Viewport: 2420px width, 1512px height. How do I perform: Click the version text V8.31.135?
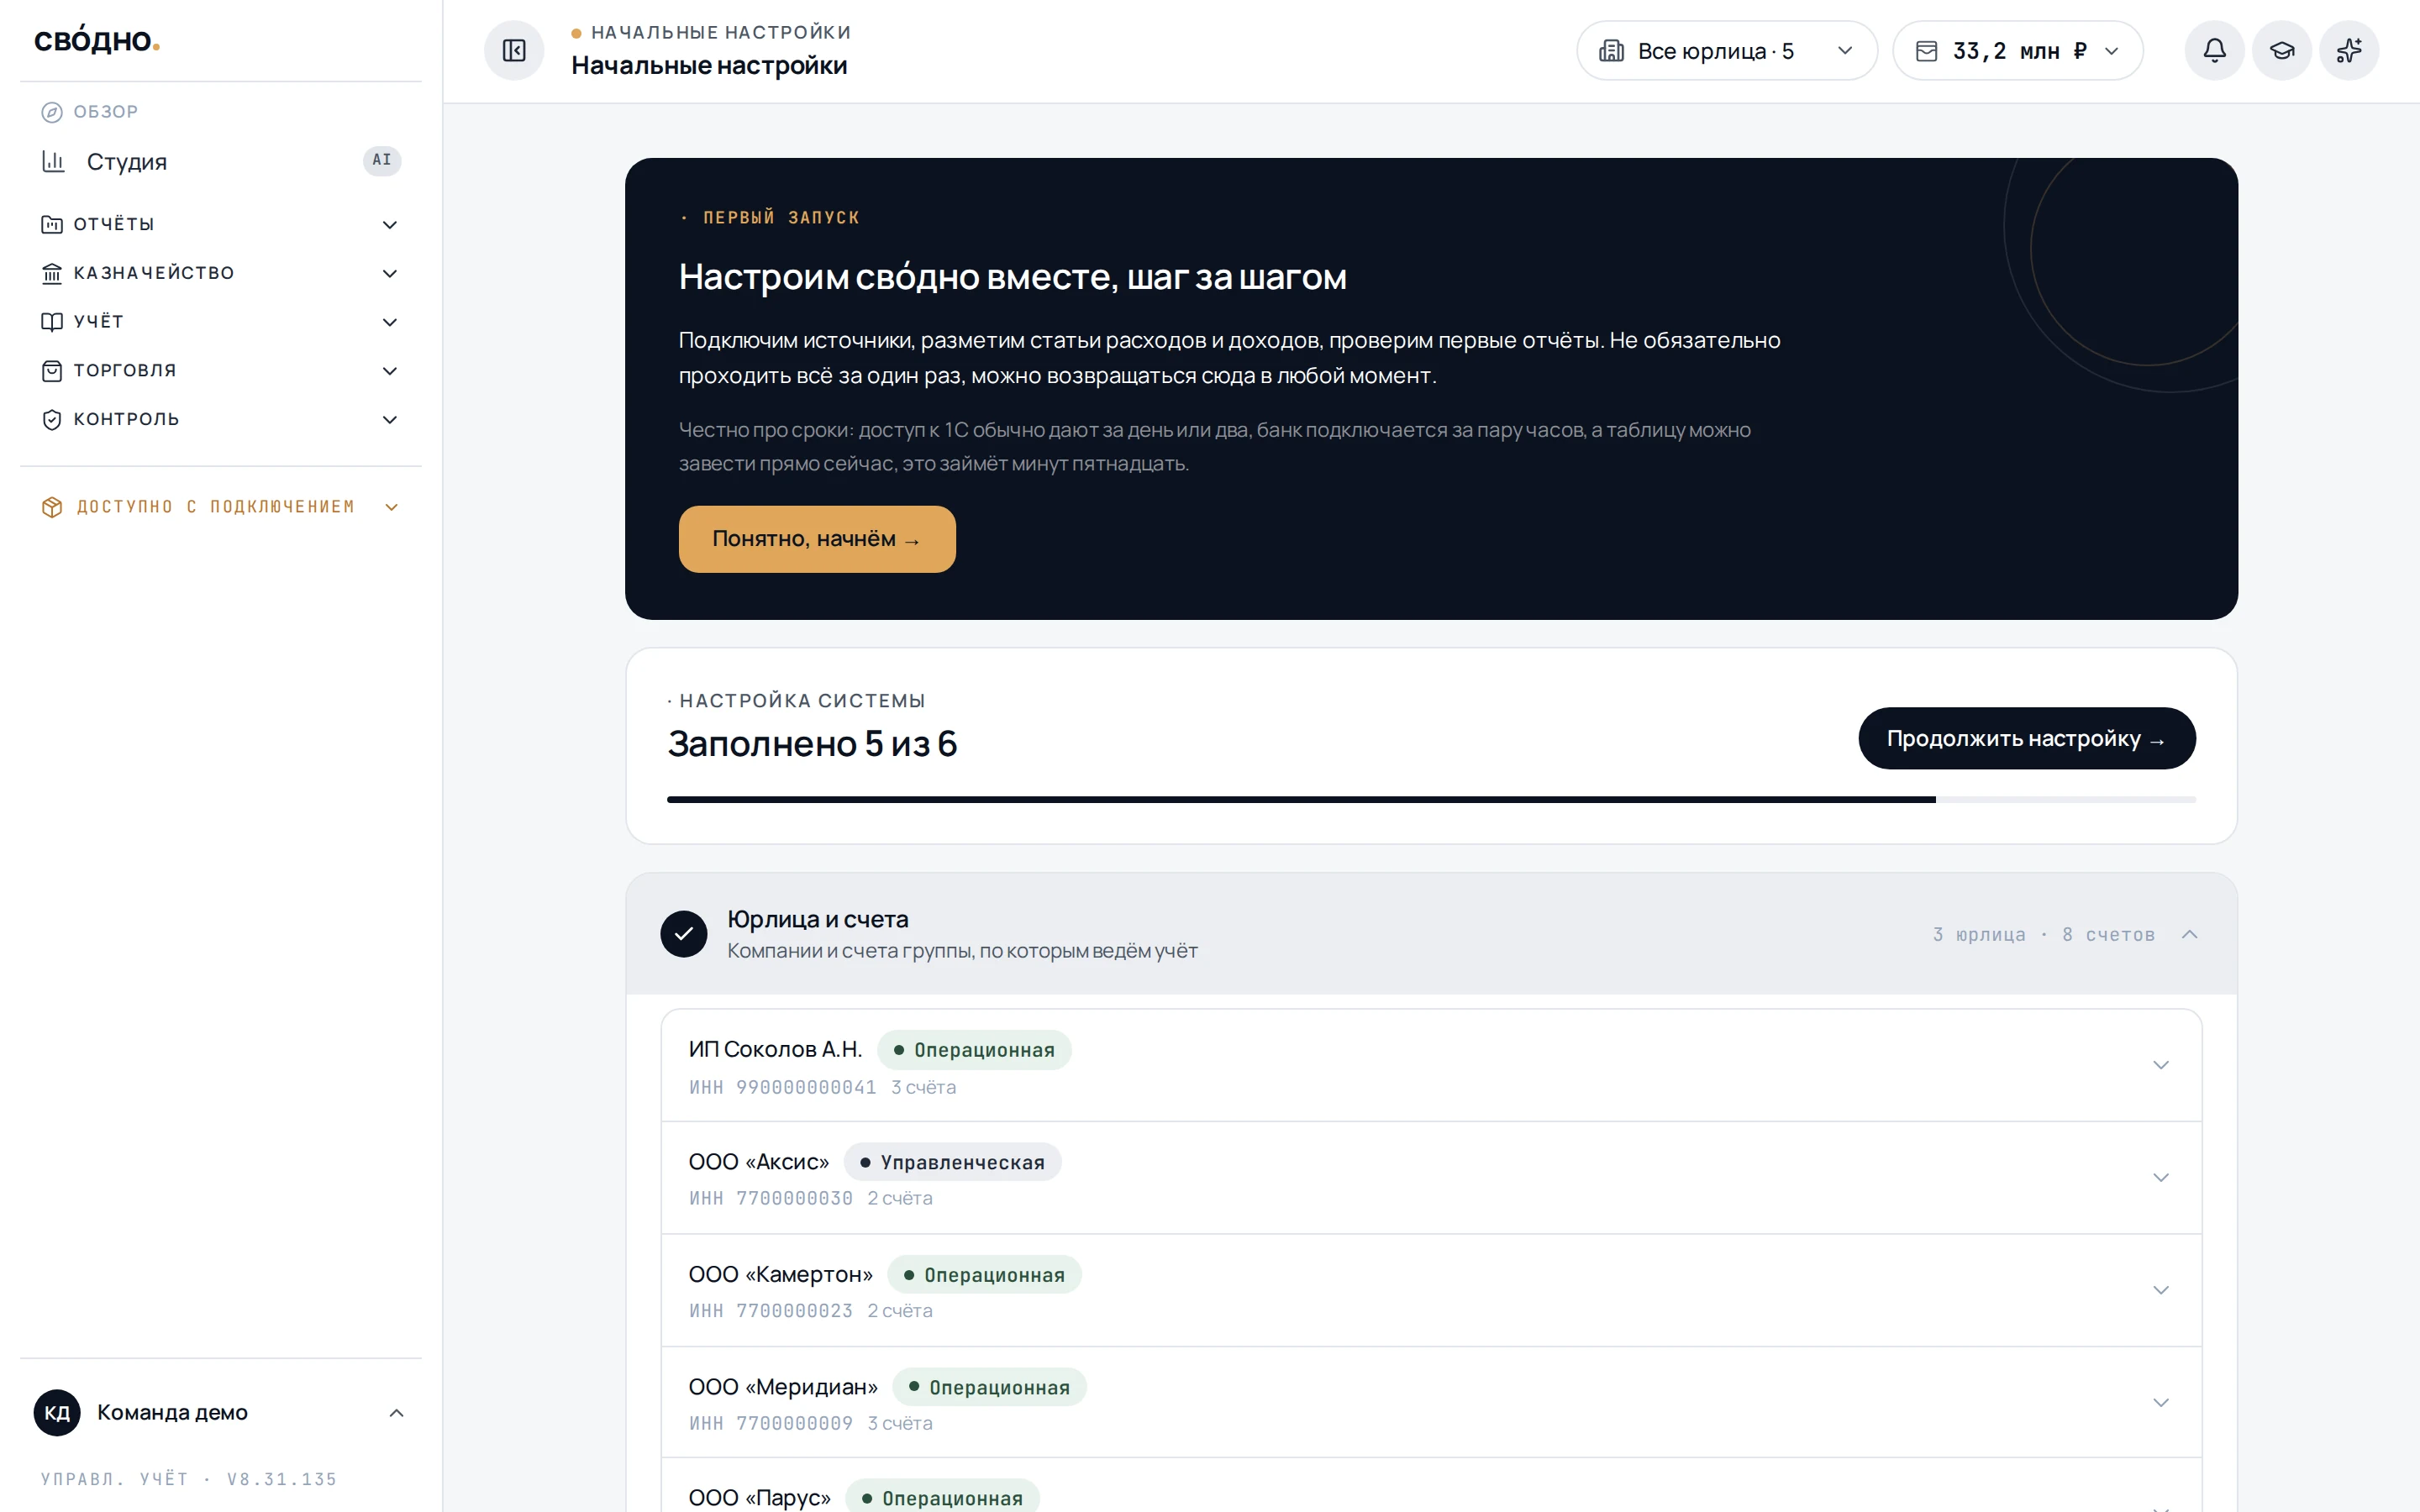[x=282, y=1479]
